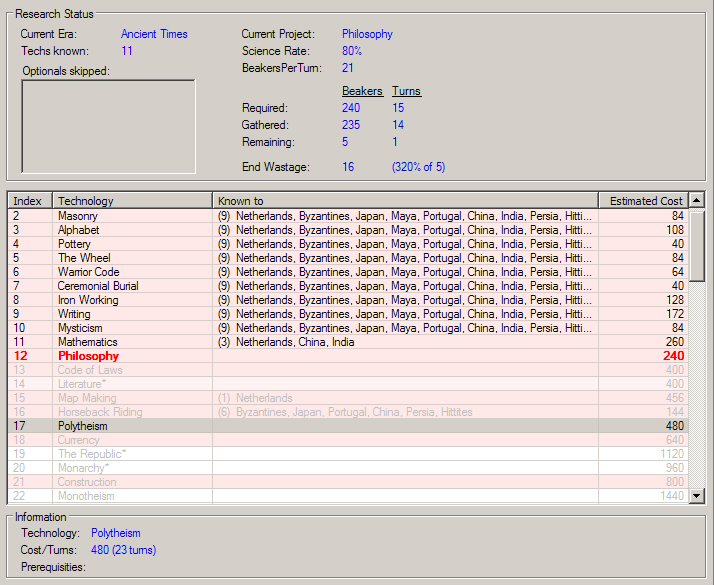Click the Known to column header
This screenshot has height=585, width=714.
pos(405,200)
